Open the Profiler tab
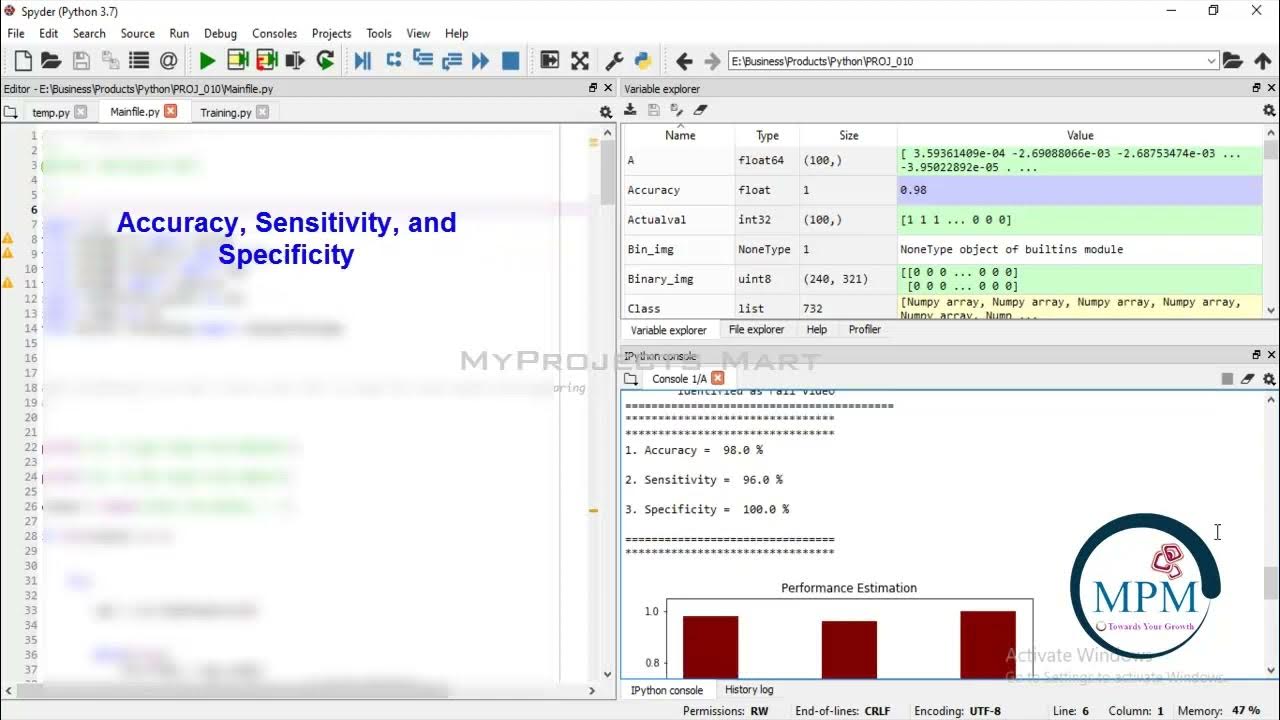The height and width of the screenshot is (720, 1280). point(865,329)
